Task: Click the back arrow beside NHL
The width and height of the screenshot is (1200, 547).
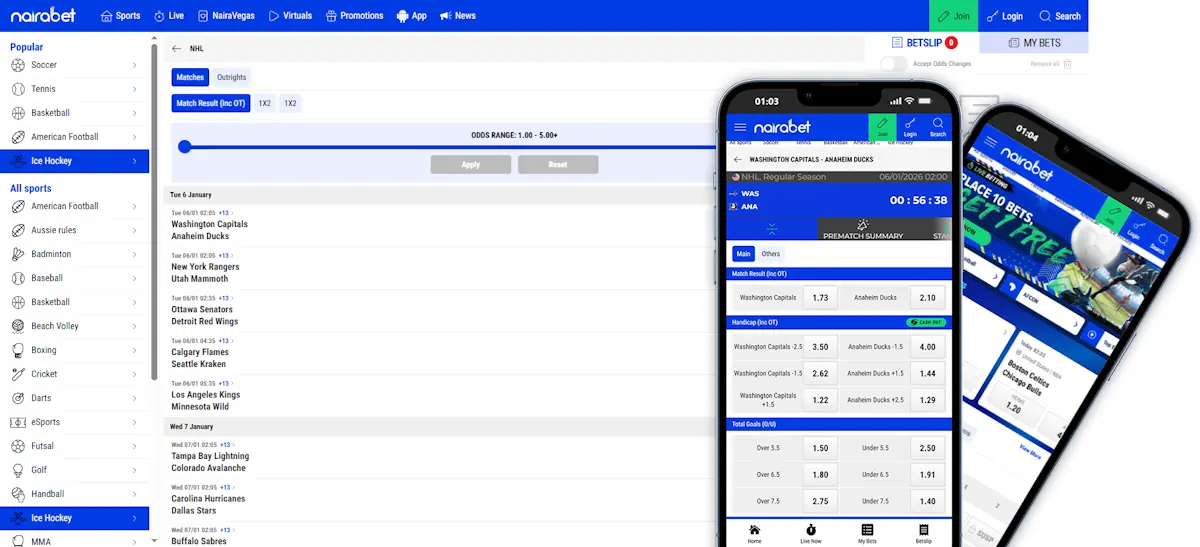Action: [x=177, y=48]
